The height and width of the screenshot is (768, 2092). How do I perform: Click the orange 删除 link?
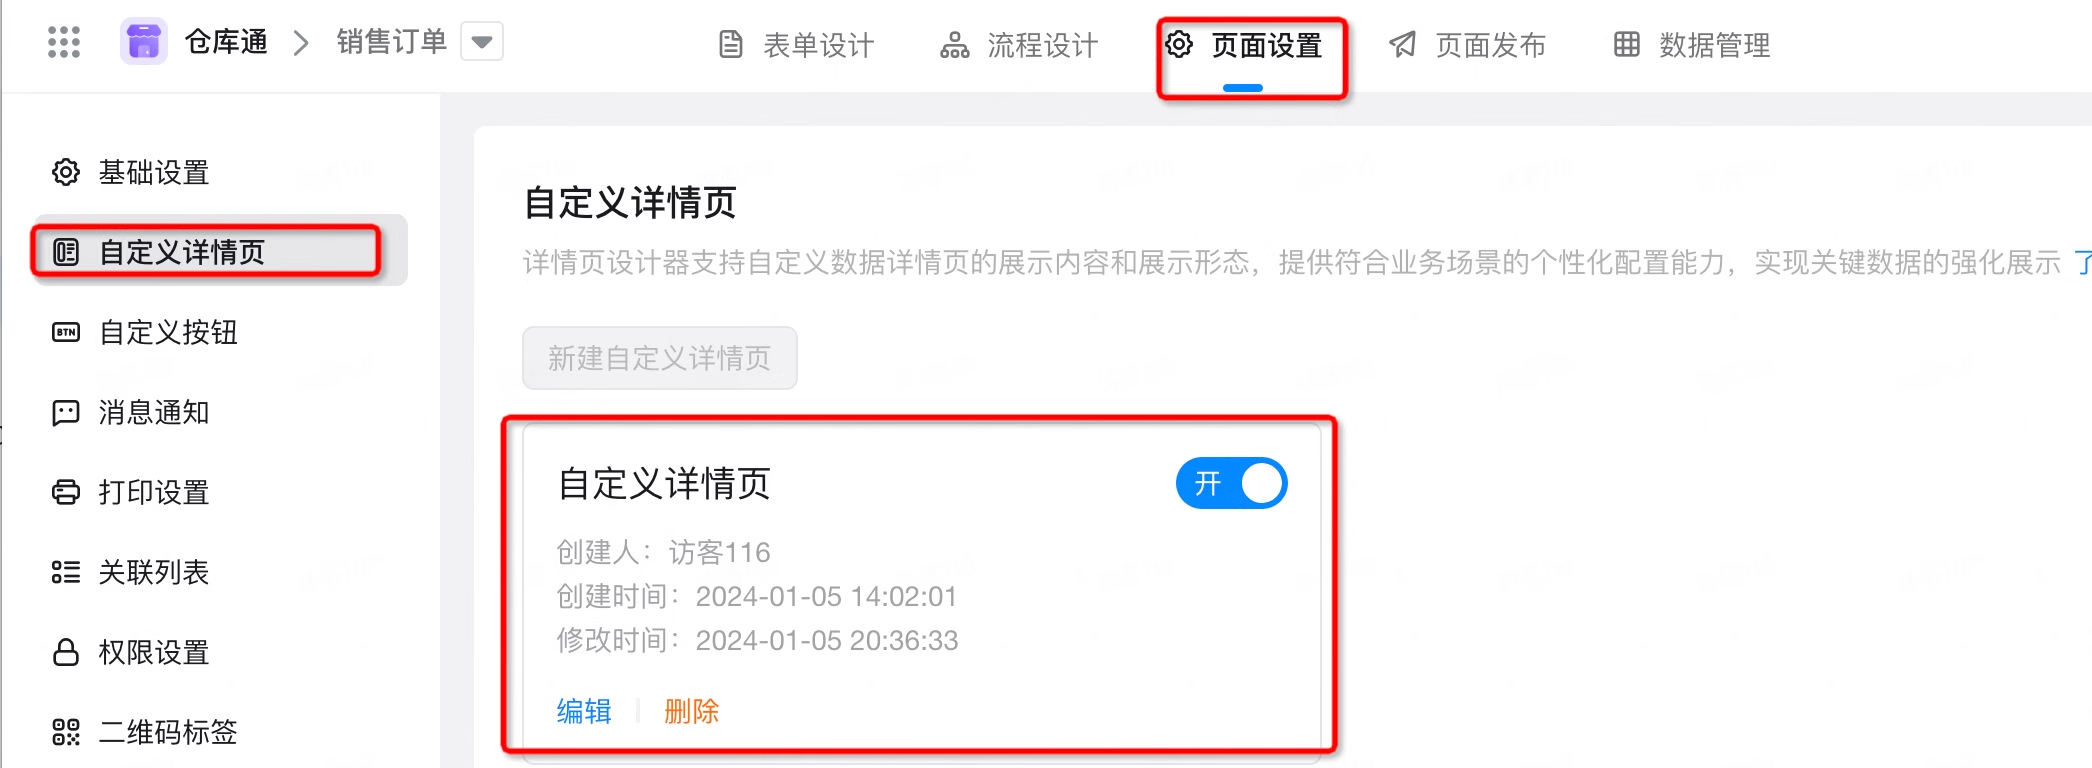[x=692, y=711]
